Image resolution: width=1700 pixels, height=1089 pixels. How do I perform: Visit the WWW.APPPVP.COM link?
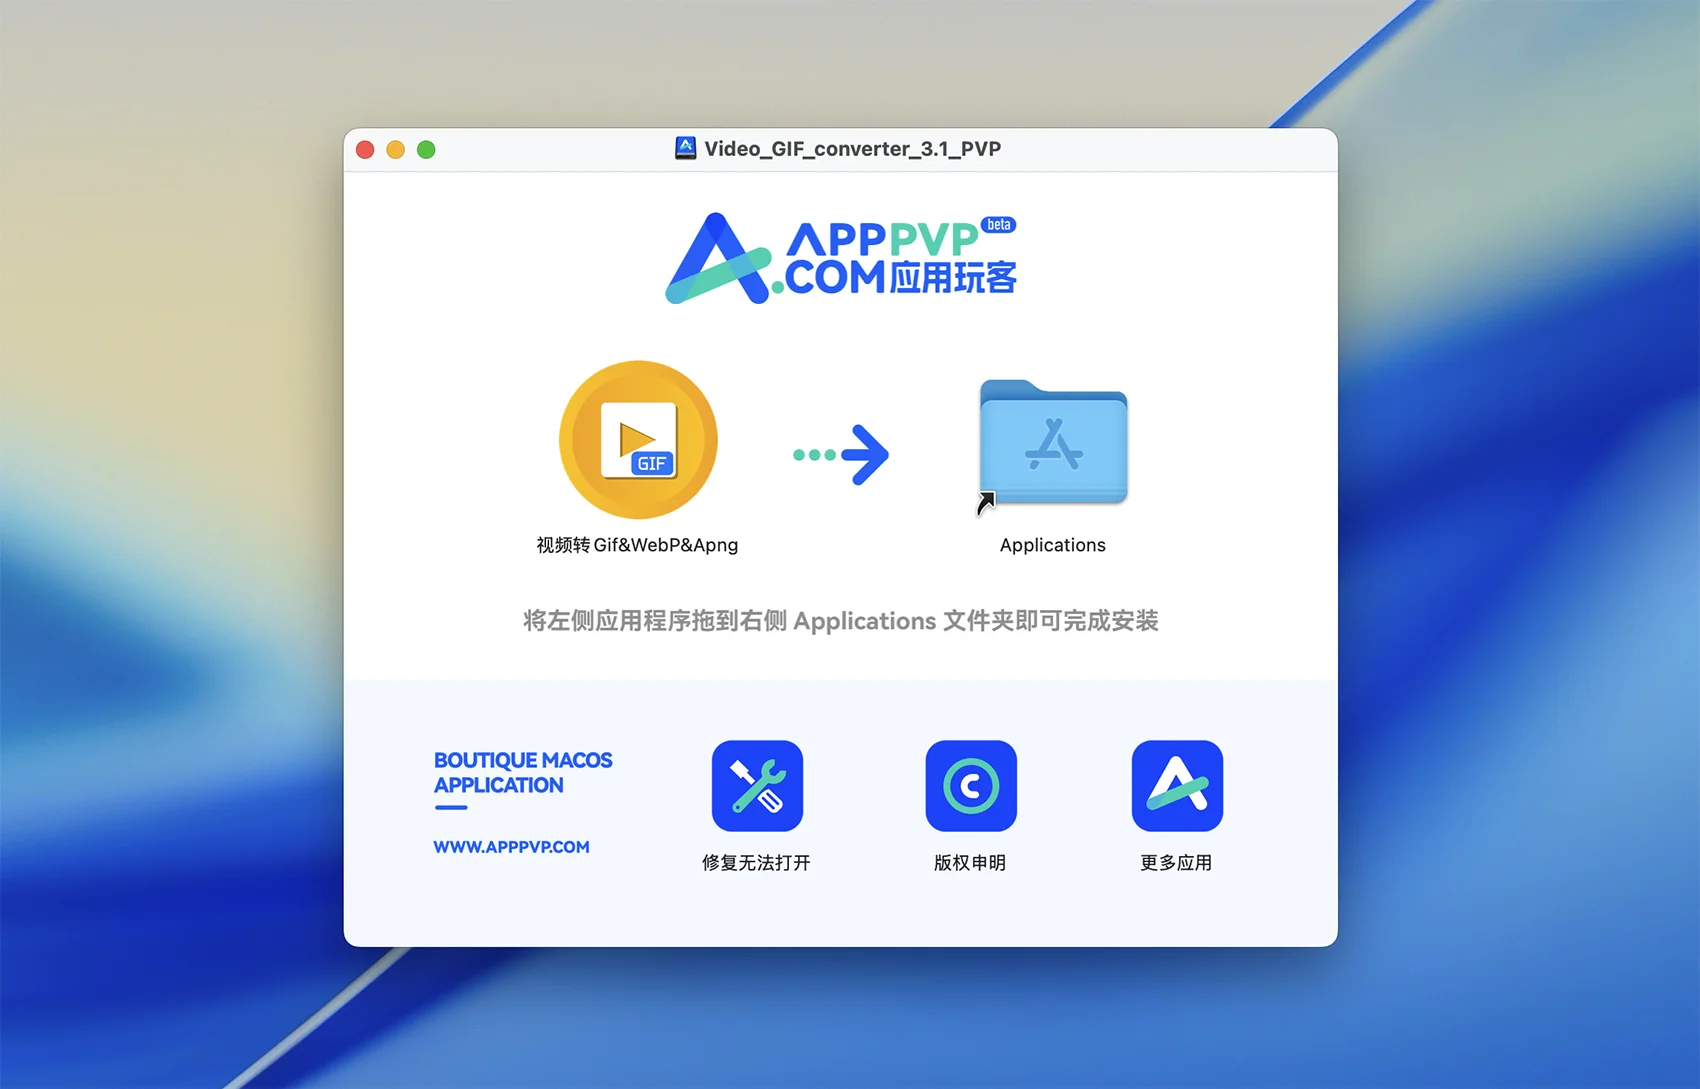click(511, 847)
